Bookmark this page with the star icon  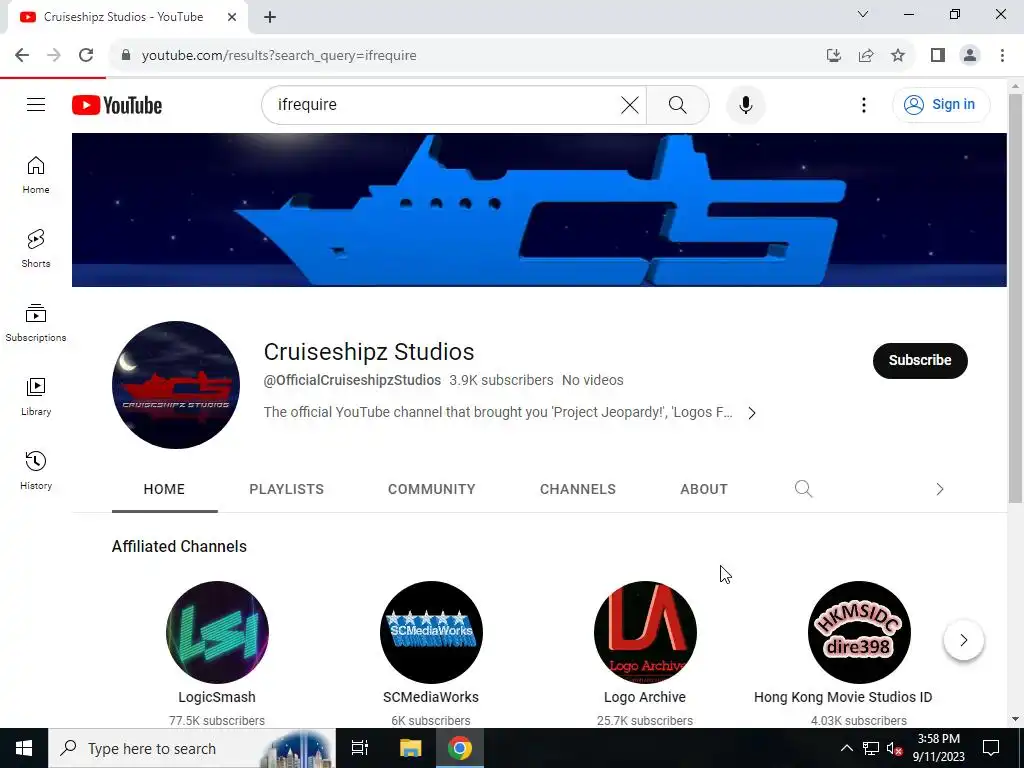coord(898,55)
